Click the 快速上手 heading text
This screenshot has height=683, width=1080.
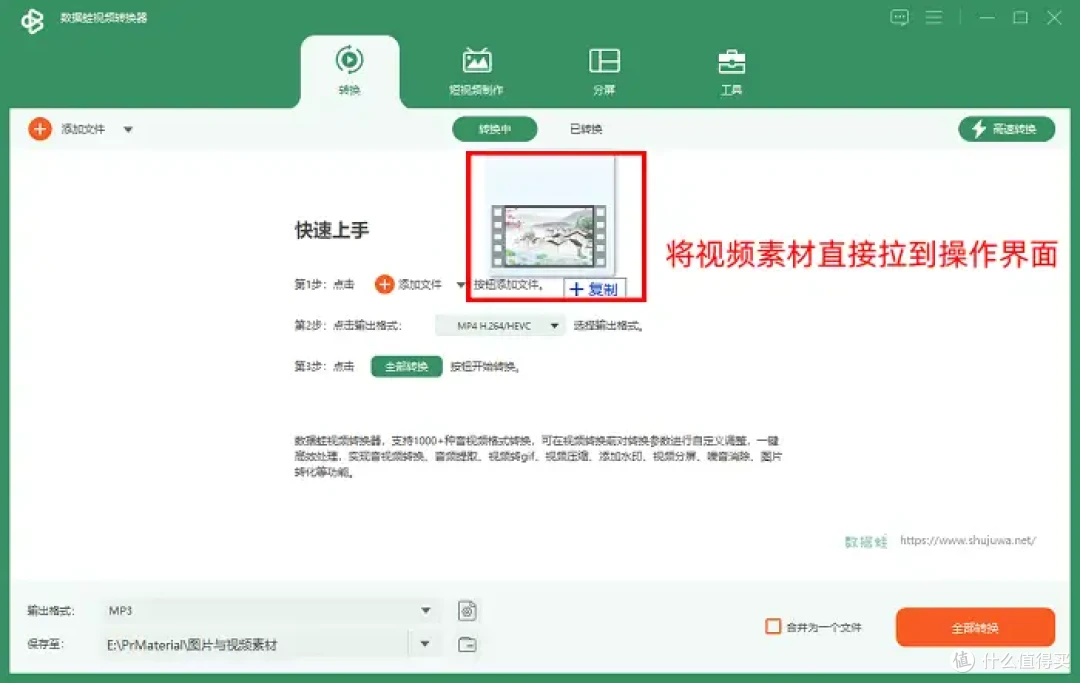[332, 230]
